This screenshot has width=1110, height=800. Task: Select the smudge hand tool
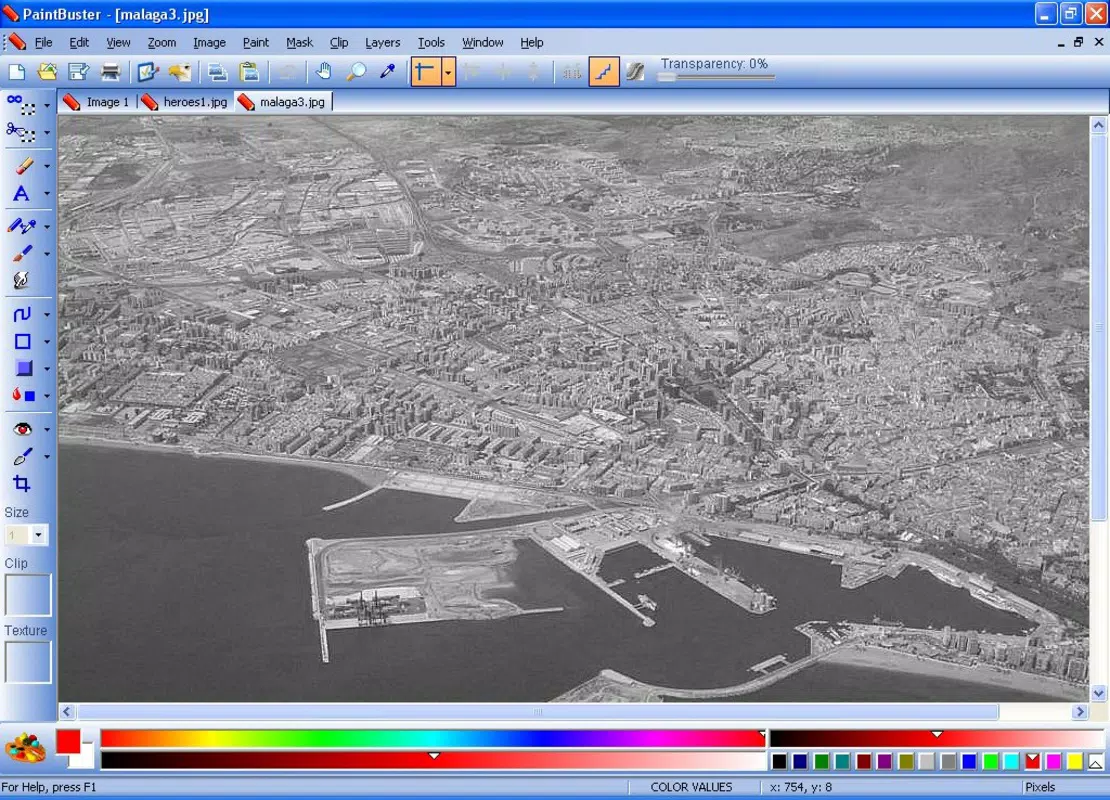point(22,280)
